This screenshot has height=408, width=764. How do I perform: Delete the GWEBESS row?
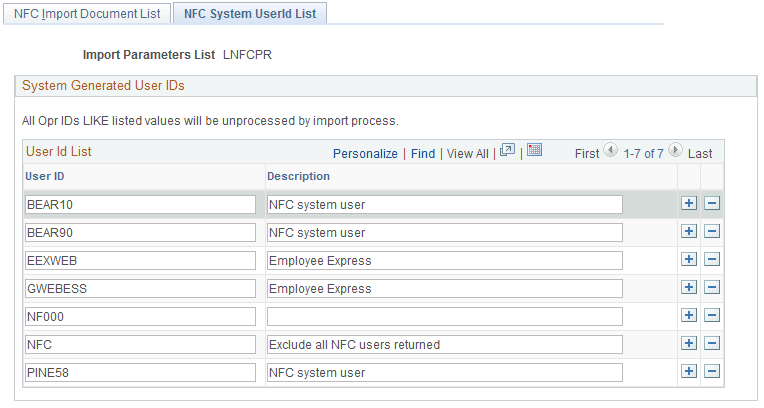[x=712, y=288]
